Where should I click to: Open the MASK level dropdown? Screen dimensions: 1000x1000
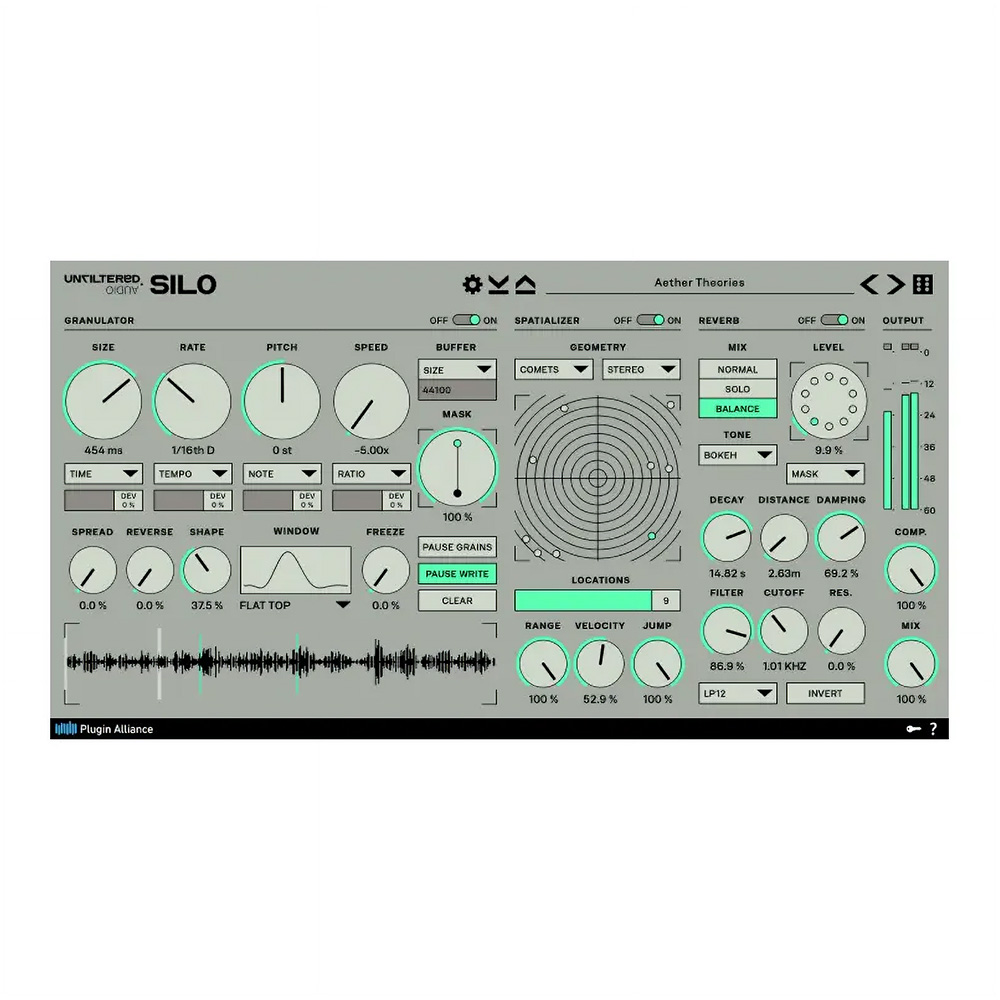(x=825, y=474)
